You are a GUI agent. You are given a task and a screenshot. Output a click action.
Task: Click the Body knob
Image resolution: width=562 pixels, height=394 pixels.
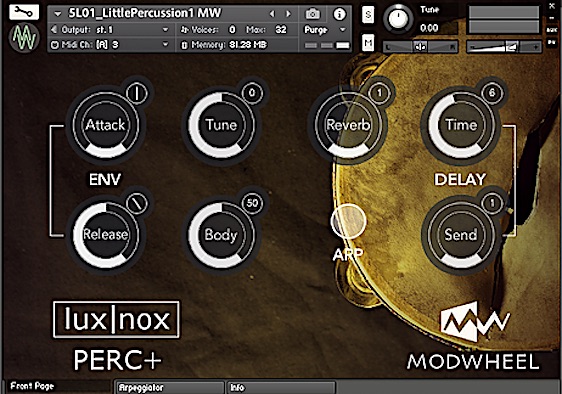pos(221,234)
